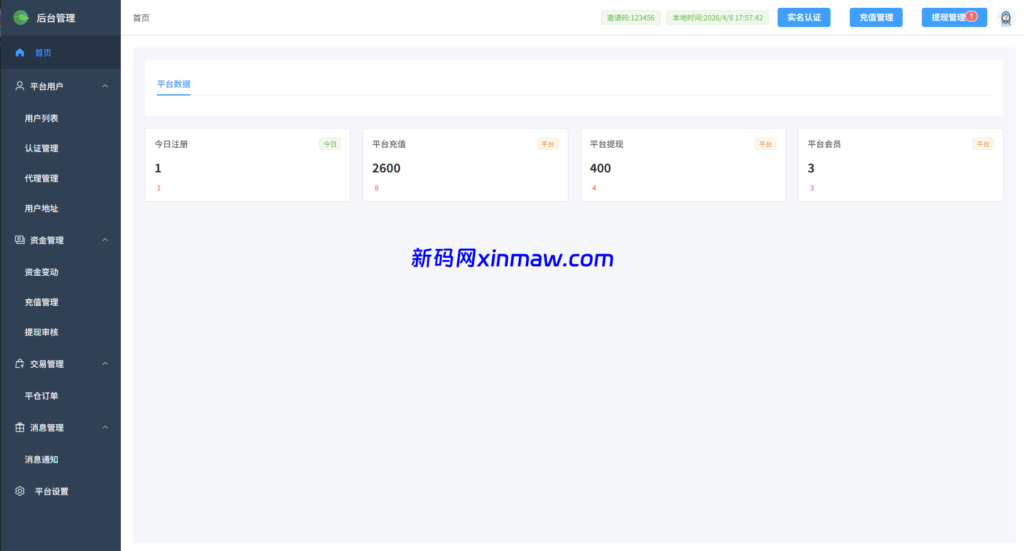This screenshot has width=1024, height=551.
Task: Open the user avatar at top right
Action: pyautogui.click(x=1006, y=18)
